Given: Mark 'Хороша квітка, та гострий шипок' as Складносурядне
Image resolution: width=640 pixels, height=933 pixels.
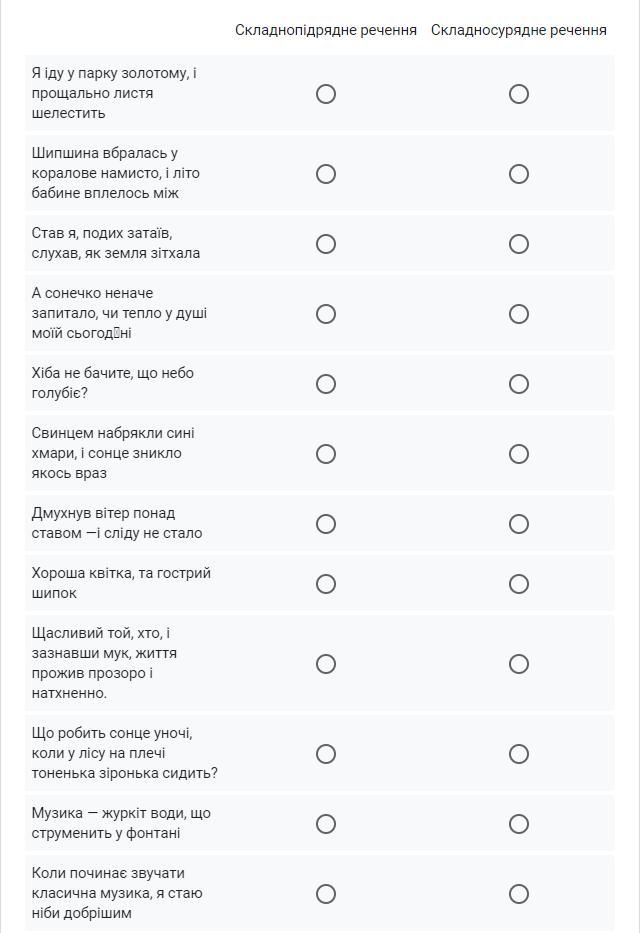Looking at the screenshot, I should point(519,584).
